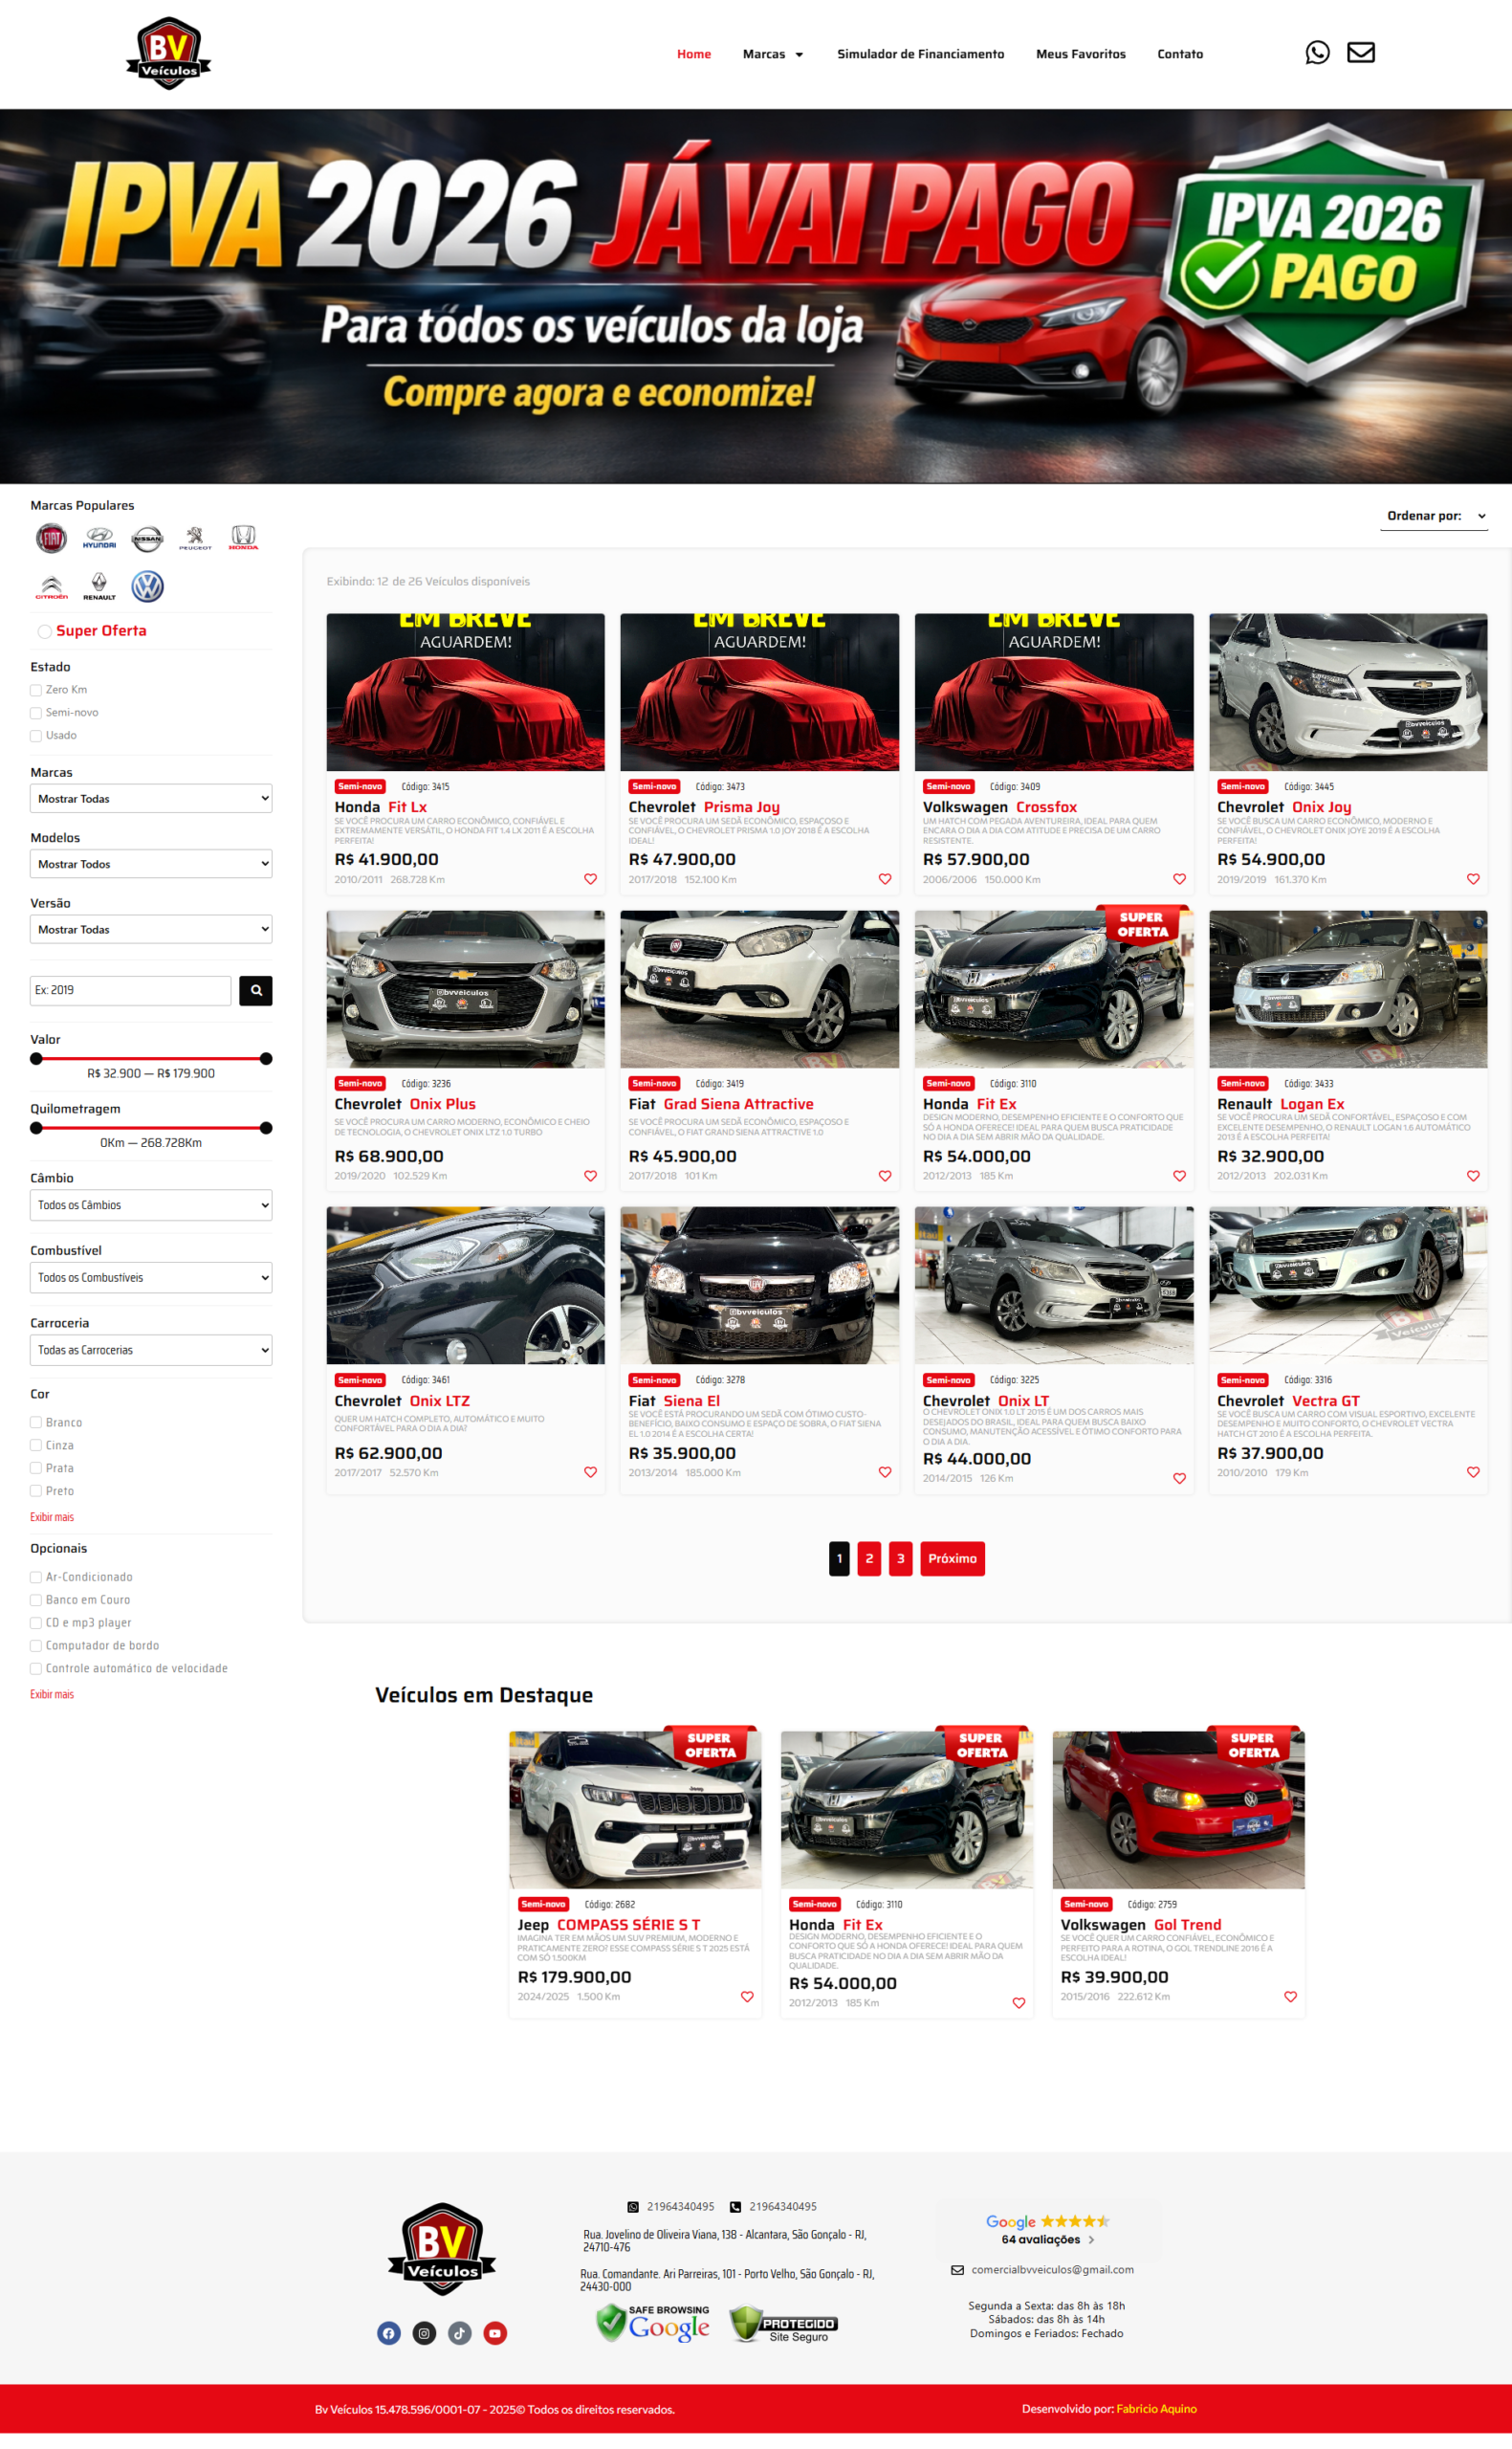Click the year search magnifier button
1512x2449 pixels.
(256, 990)
